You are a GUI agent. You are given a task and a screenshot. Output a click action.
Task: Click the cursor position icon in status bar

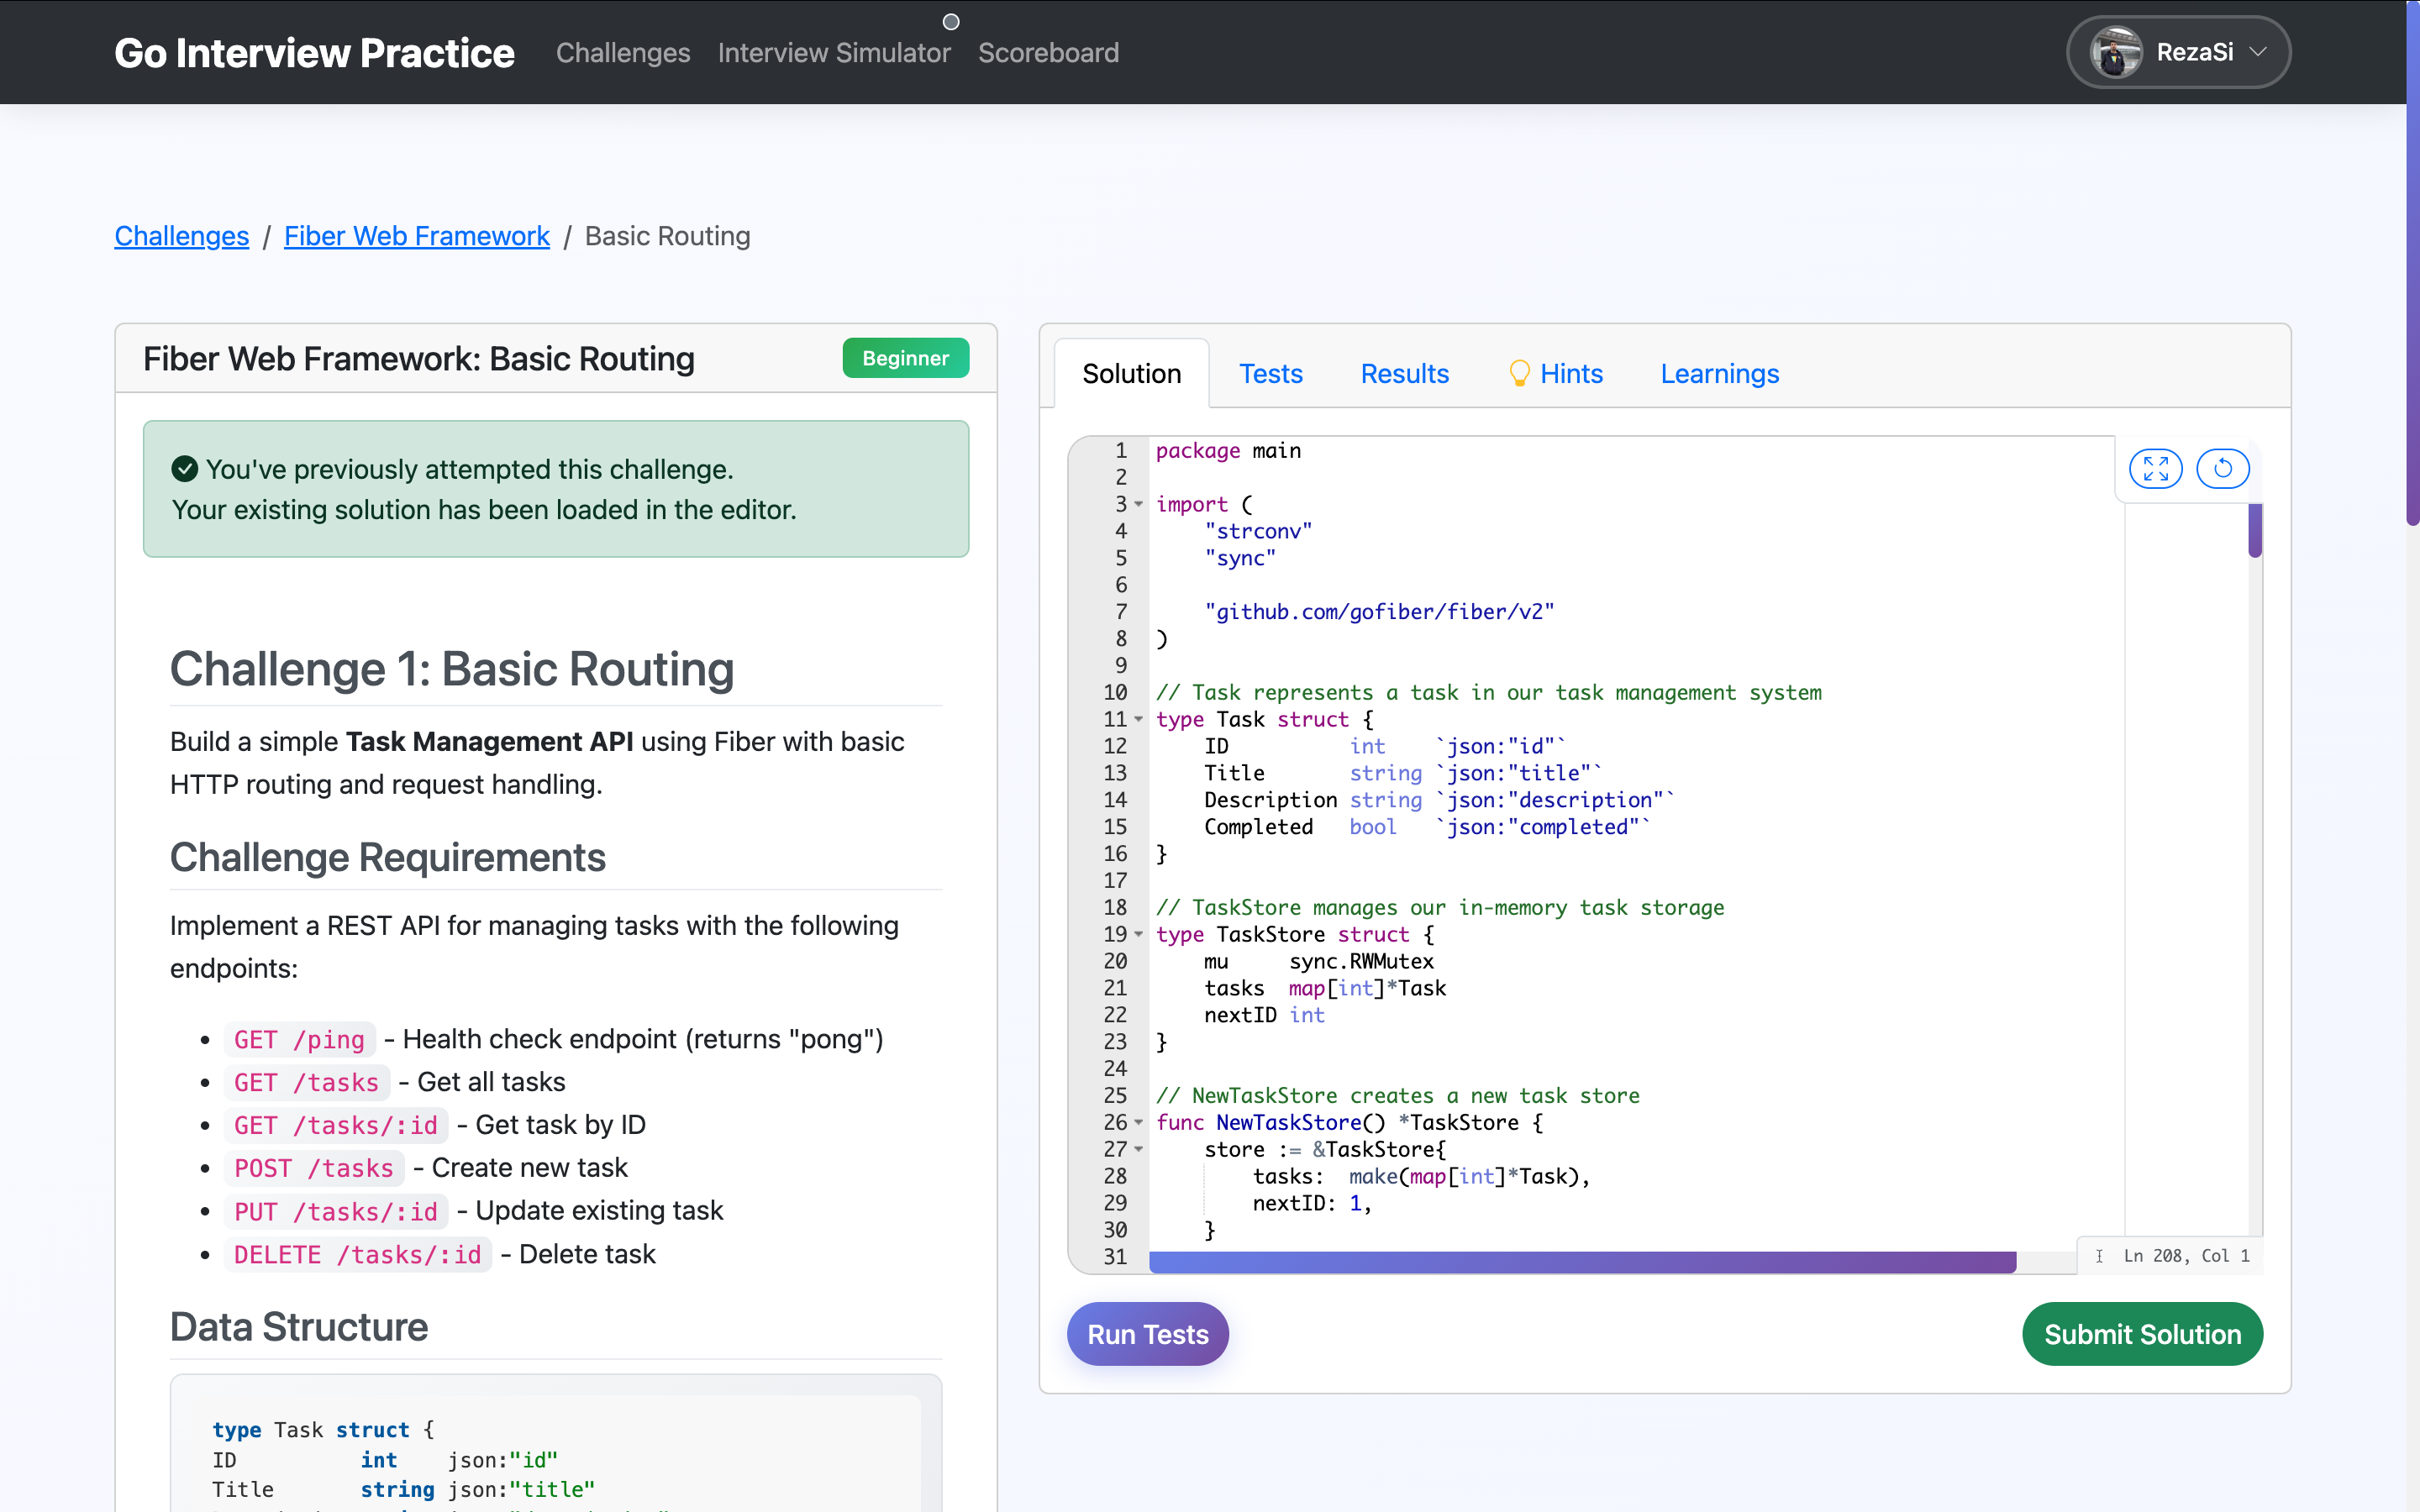click(x=2099, y=1255)
